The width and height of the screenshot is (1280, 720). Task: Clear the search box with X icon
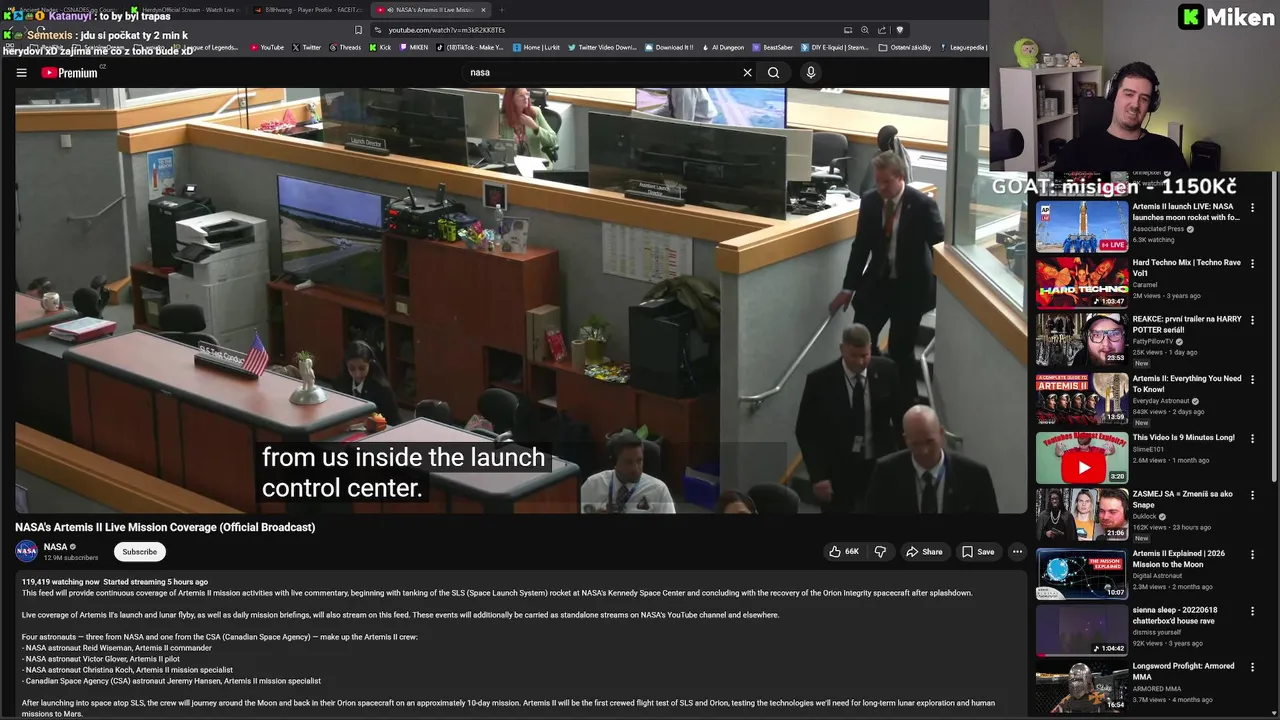click(747, 72)
